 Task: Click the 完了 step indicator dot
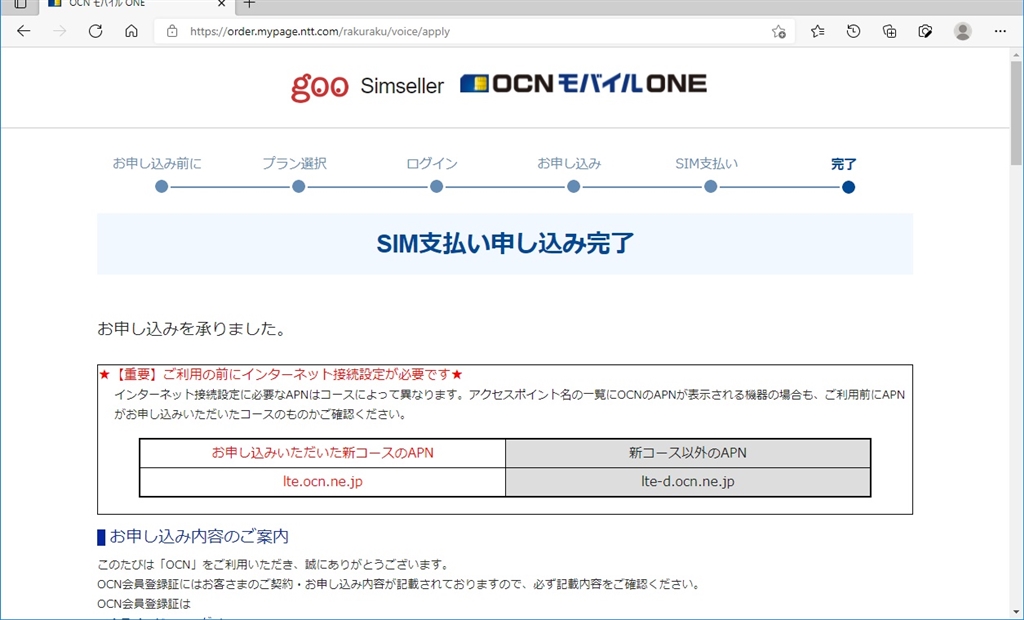click(x=848, y=188)
